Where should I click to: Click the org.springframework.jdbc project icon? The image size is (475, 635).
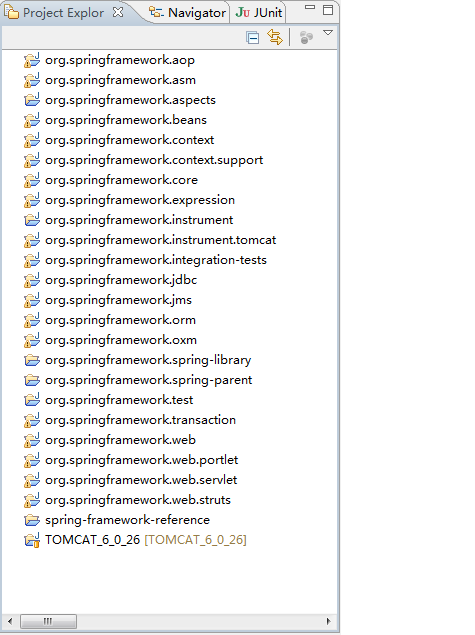pyautogui.click(x=32, y=280)
